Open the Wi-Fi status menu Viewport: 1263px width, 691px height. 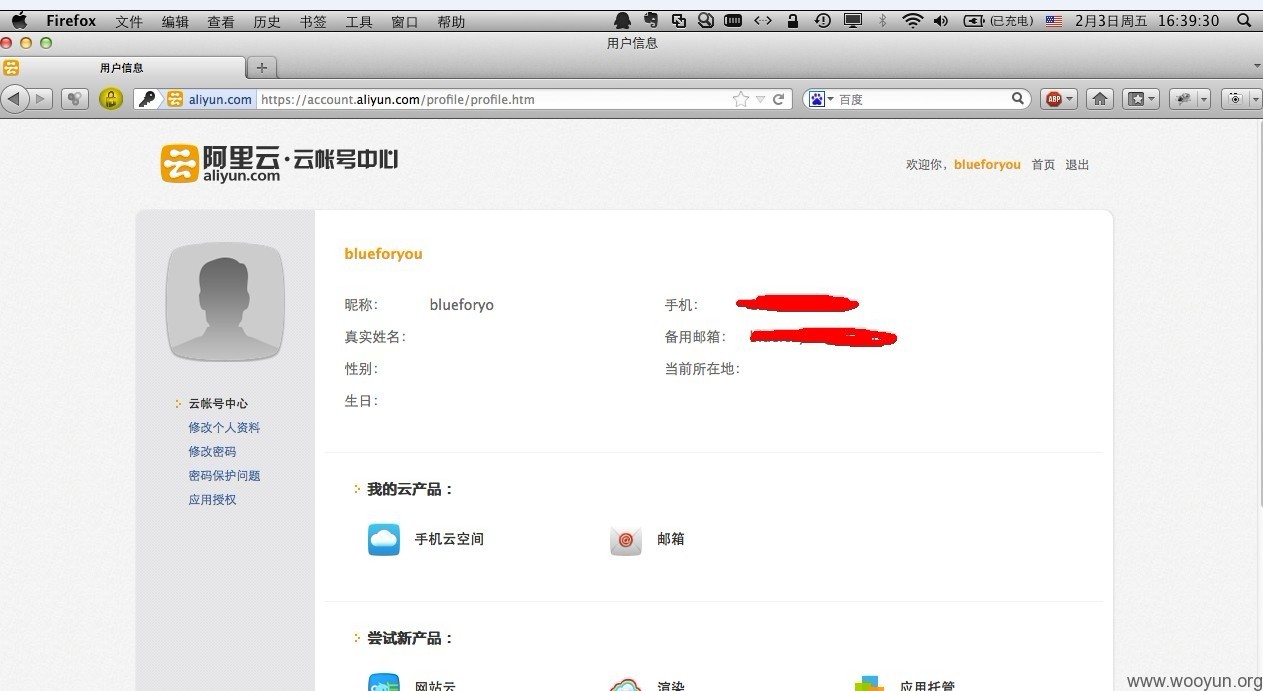912,20
